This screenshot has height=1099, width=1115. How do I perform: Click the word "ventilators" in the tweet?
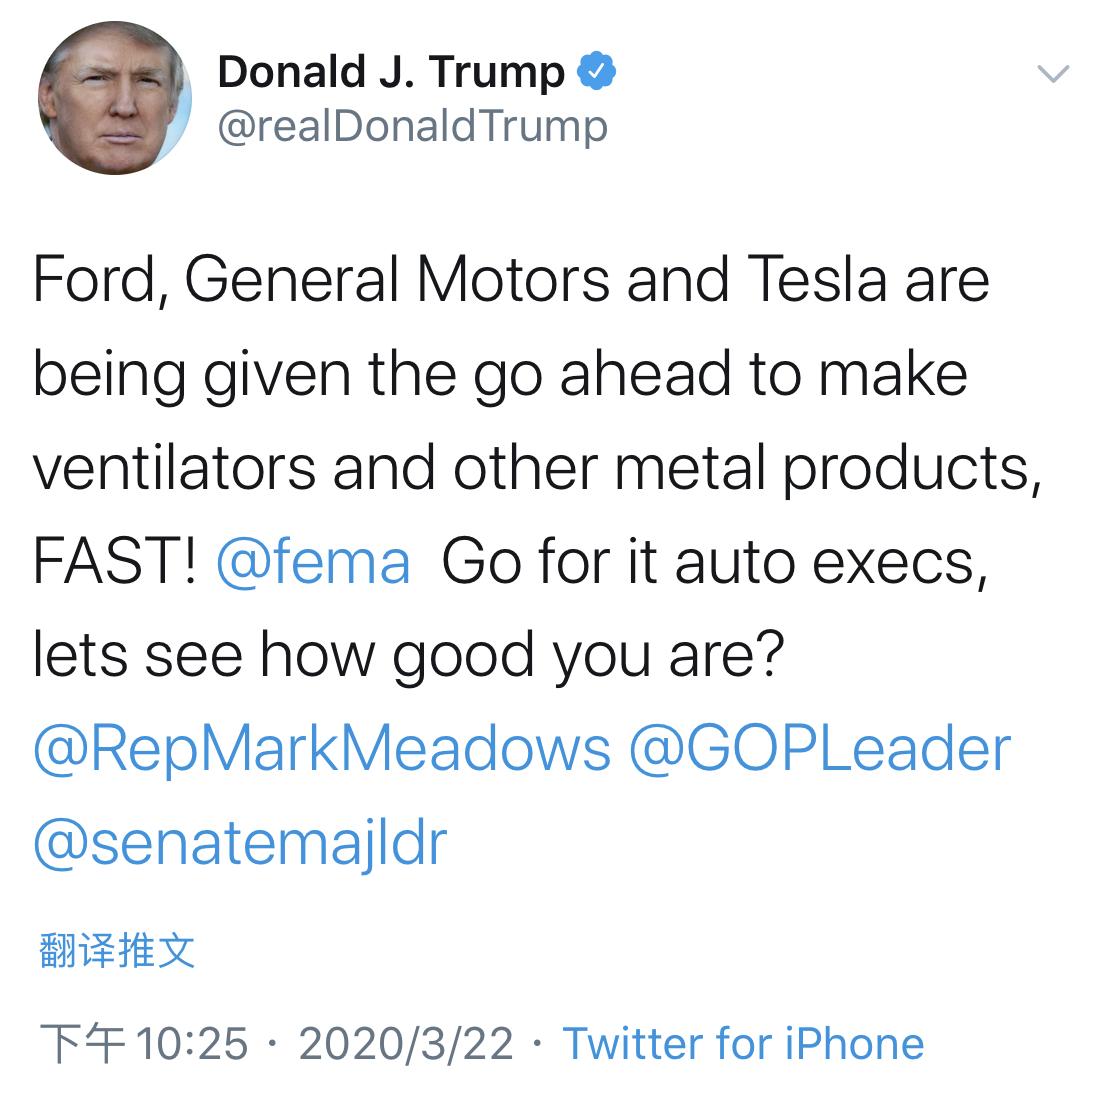point(173,467)
